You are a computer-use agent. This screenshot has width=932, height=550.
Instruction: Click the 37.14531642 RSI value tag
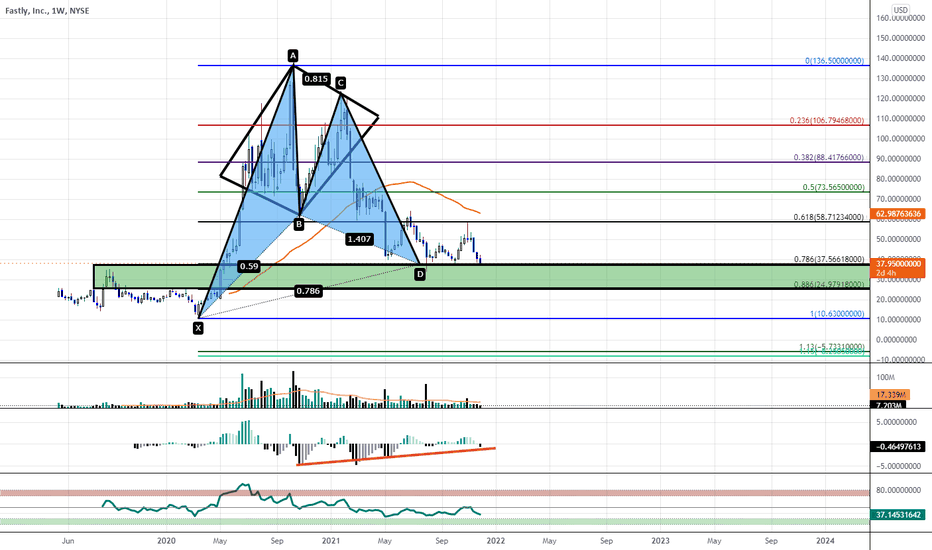point(898,515)
